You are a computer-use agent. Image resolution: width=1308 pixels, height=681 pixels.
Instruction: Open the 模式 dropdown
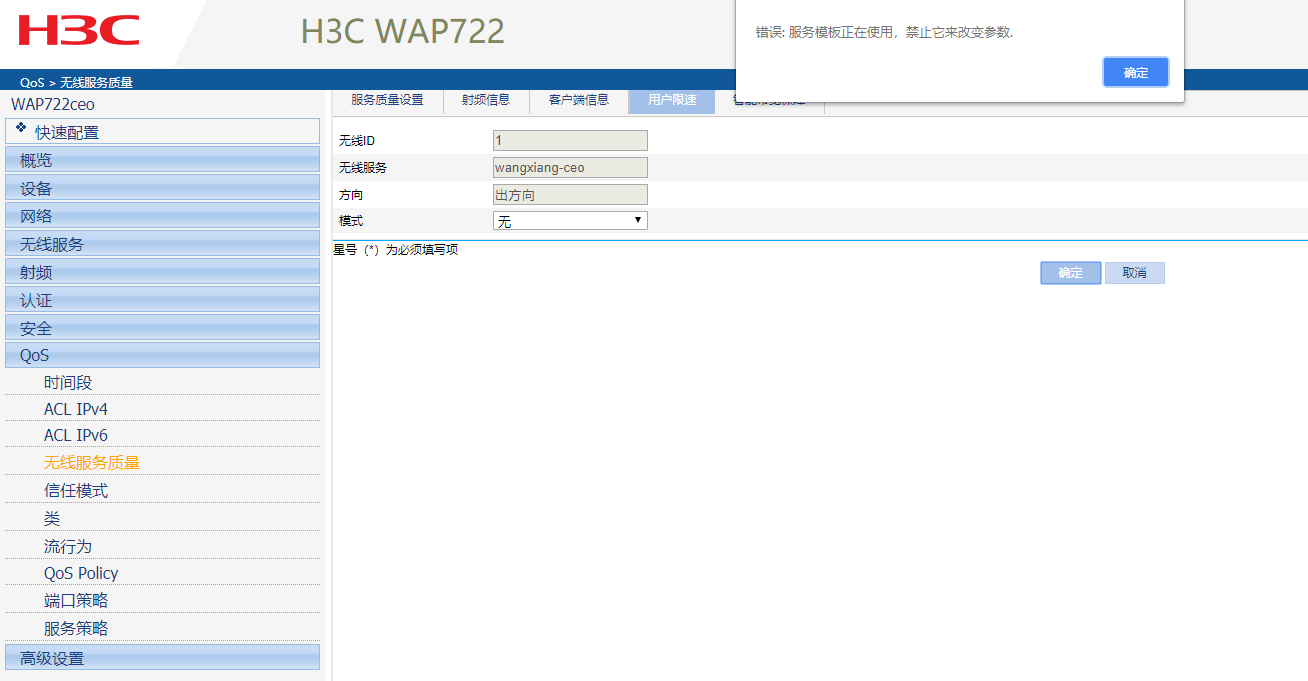coord(570,221)
